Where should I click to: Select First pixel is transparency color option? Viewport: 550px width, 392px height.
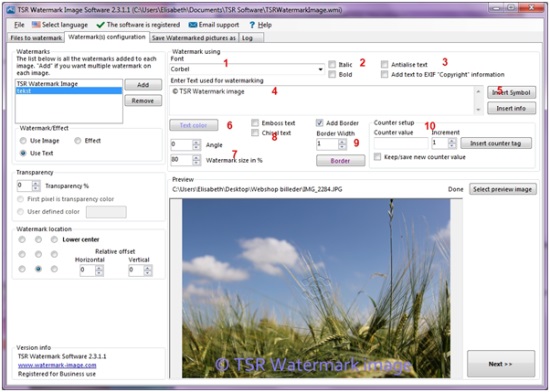20,199
